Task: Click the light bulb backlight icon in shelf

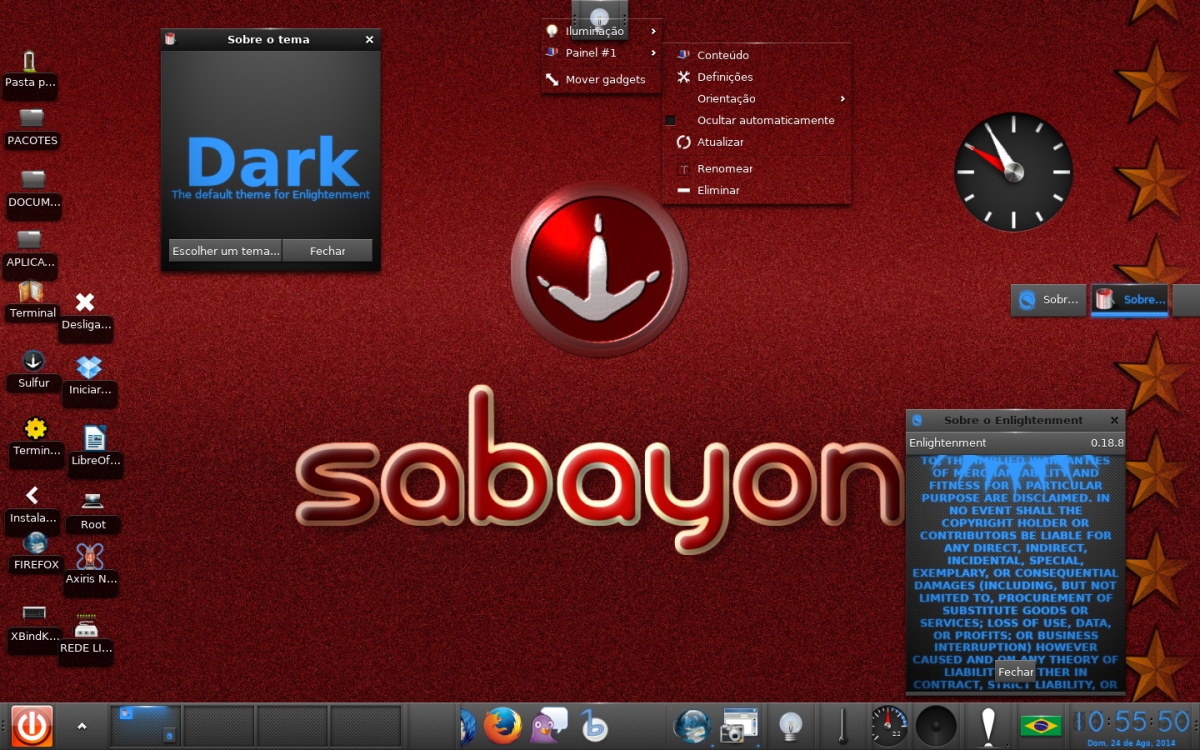Action: tap(791, 725)
